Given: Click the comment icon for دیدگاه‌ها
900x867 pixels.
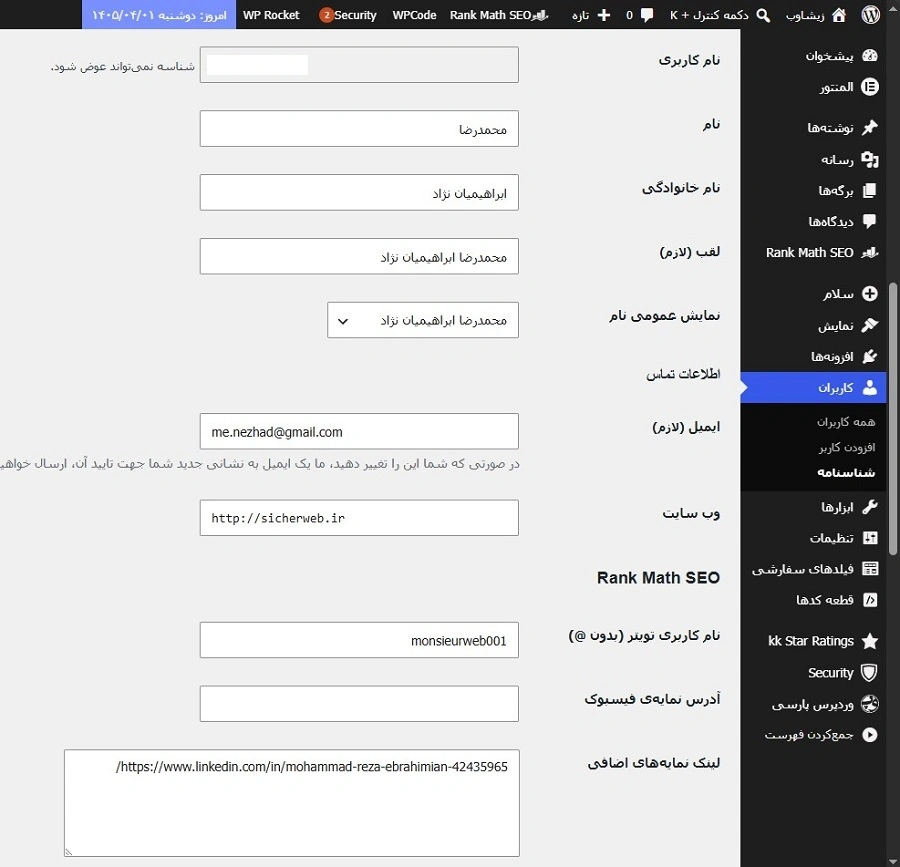Looking at the screenshot, I should [870, 221].
